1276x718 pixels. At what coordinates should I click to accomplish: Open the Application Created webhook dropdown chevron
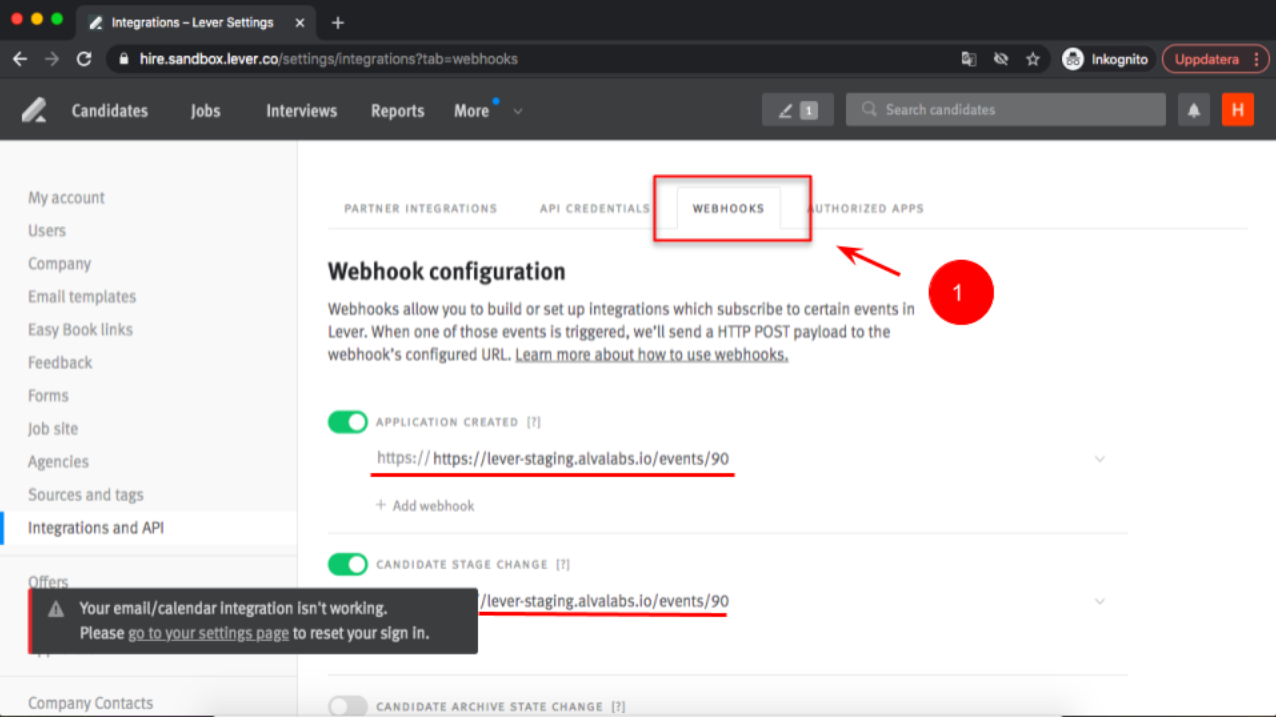click(x=1100, y=458)
